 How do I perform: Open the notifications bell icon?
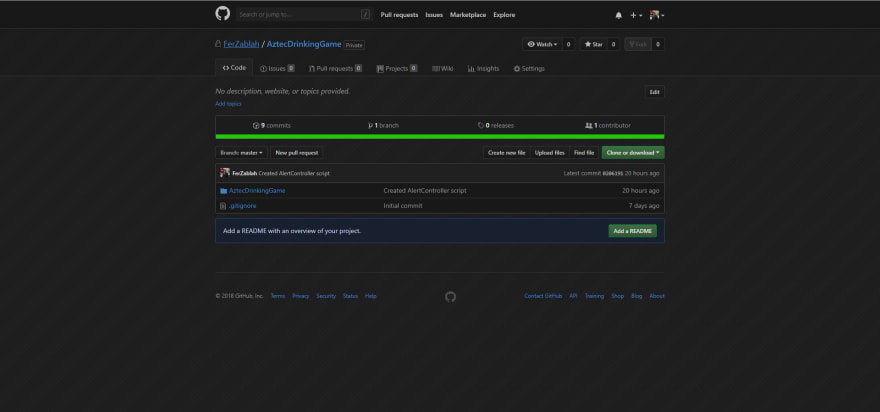[618, 15]
